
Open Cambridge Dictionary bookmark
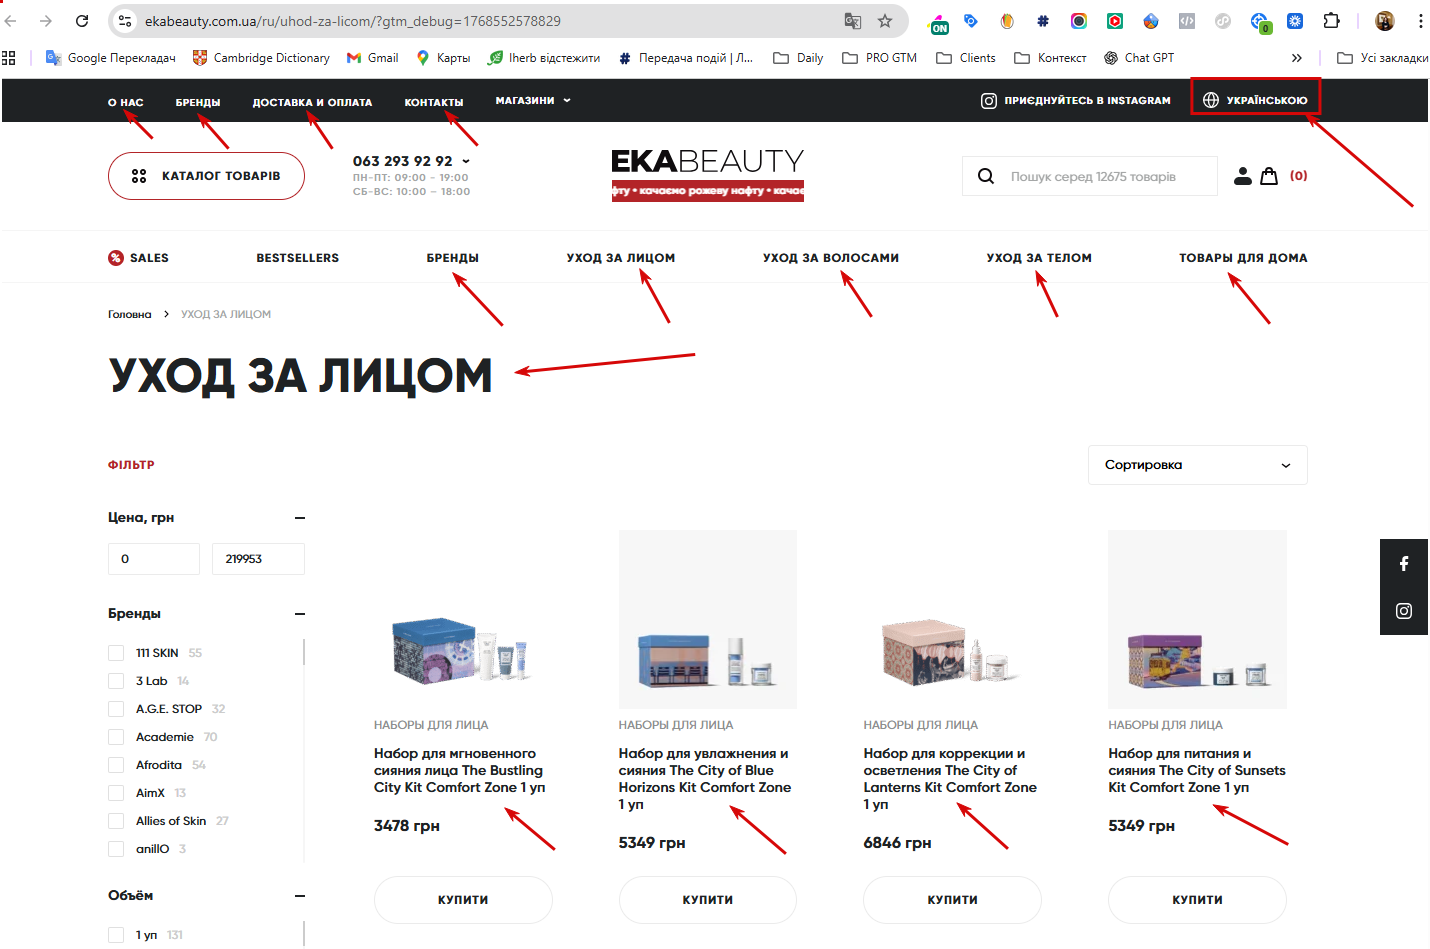coord(261,58)
